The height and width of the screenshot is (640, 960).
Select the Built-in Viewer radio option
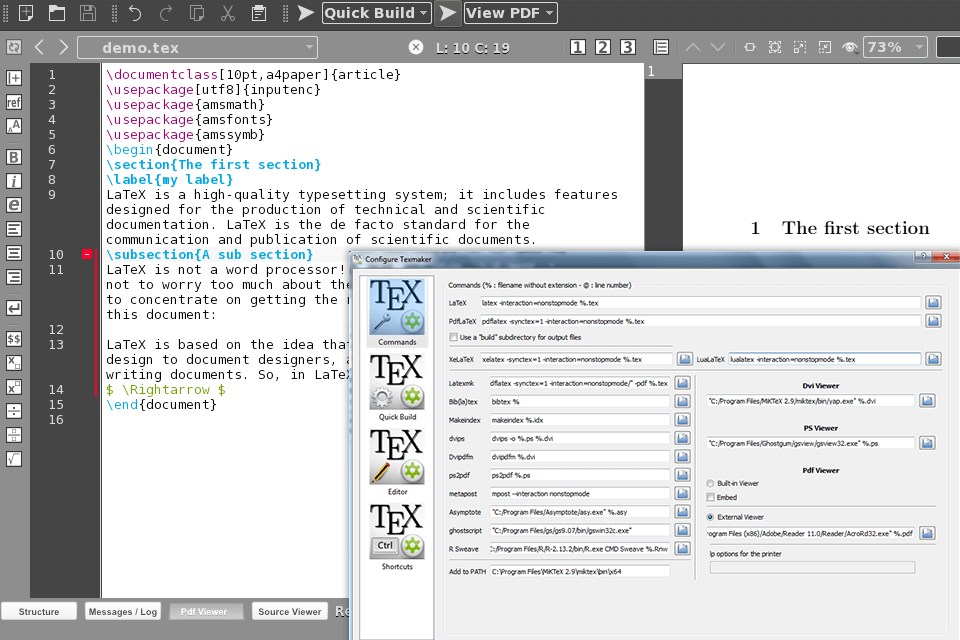[x=710, y=483]
